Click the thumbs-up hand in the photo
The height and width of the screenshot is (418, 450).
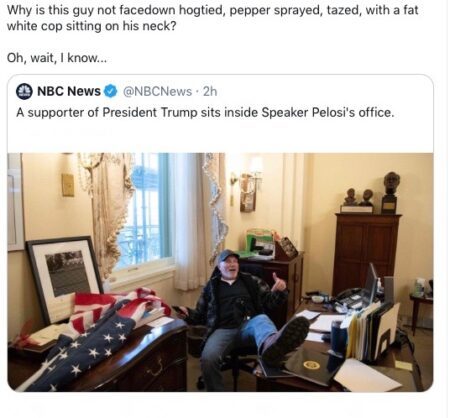(278, 283)
